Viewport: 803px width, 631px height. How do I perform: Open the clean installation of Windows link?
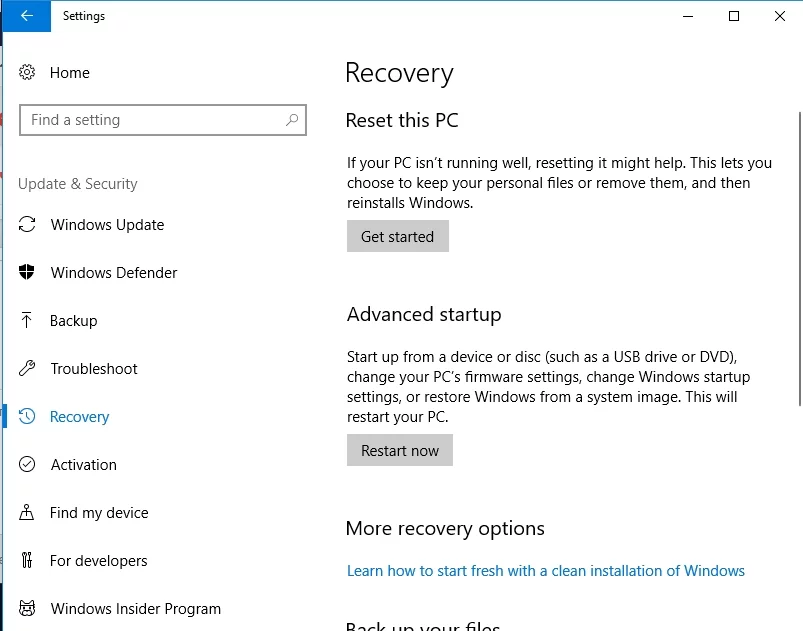(x=545, y=571)
